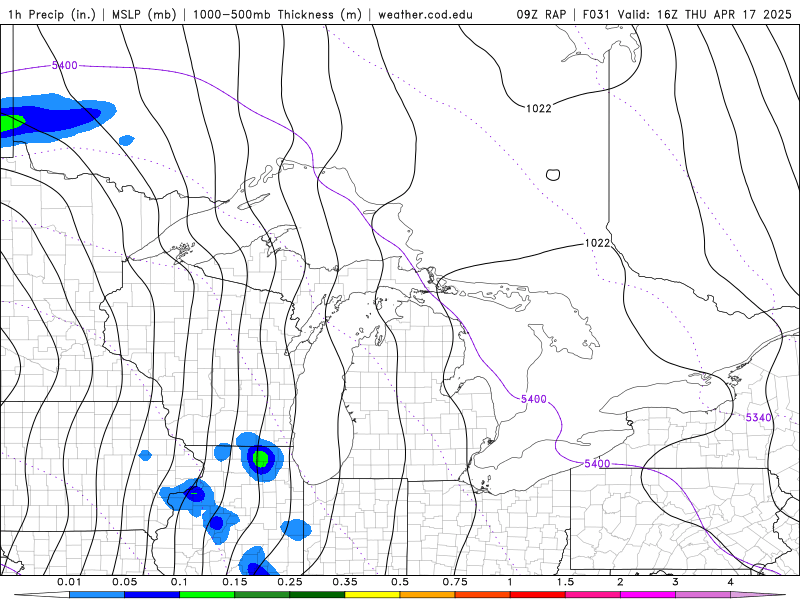Click the green precip core west of Lake Michigan

click(261, 459)
